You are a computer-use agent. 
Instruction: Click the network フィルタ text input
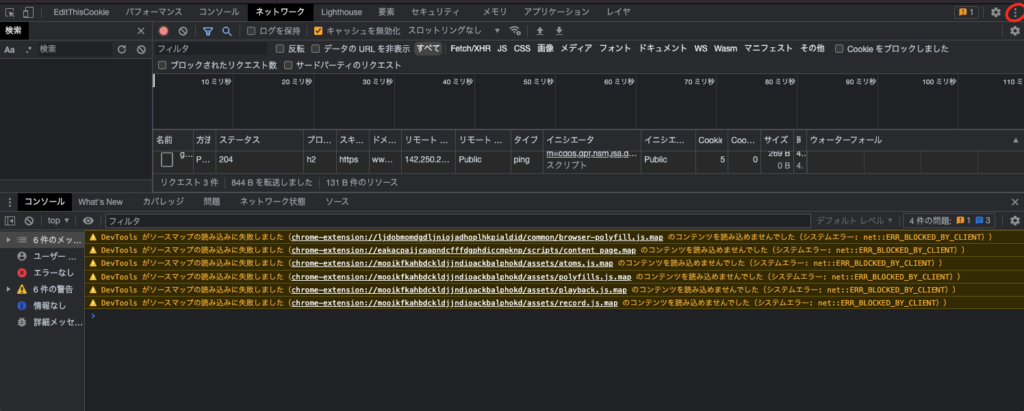(210, 48)
